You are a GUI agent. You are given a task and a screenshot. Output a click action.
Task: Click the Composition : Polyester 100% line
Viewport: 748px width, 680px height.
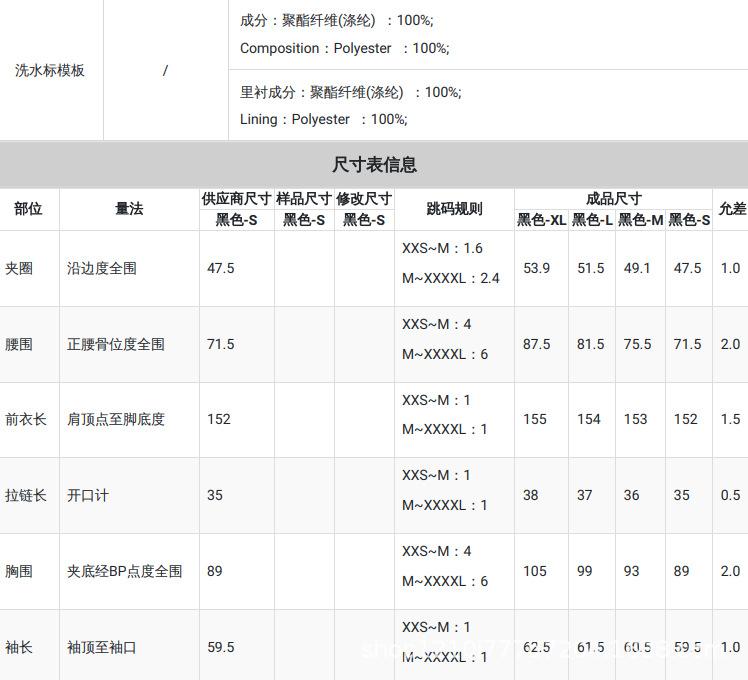[x=344, y=48]
